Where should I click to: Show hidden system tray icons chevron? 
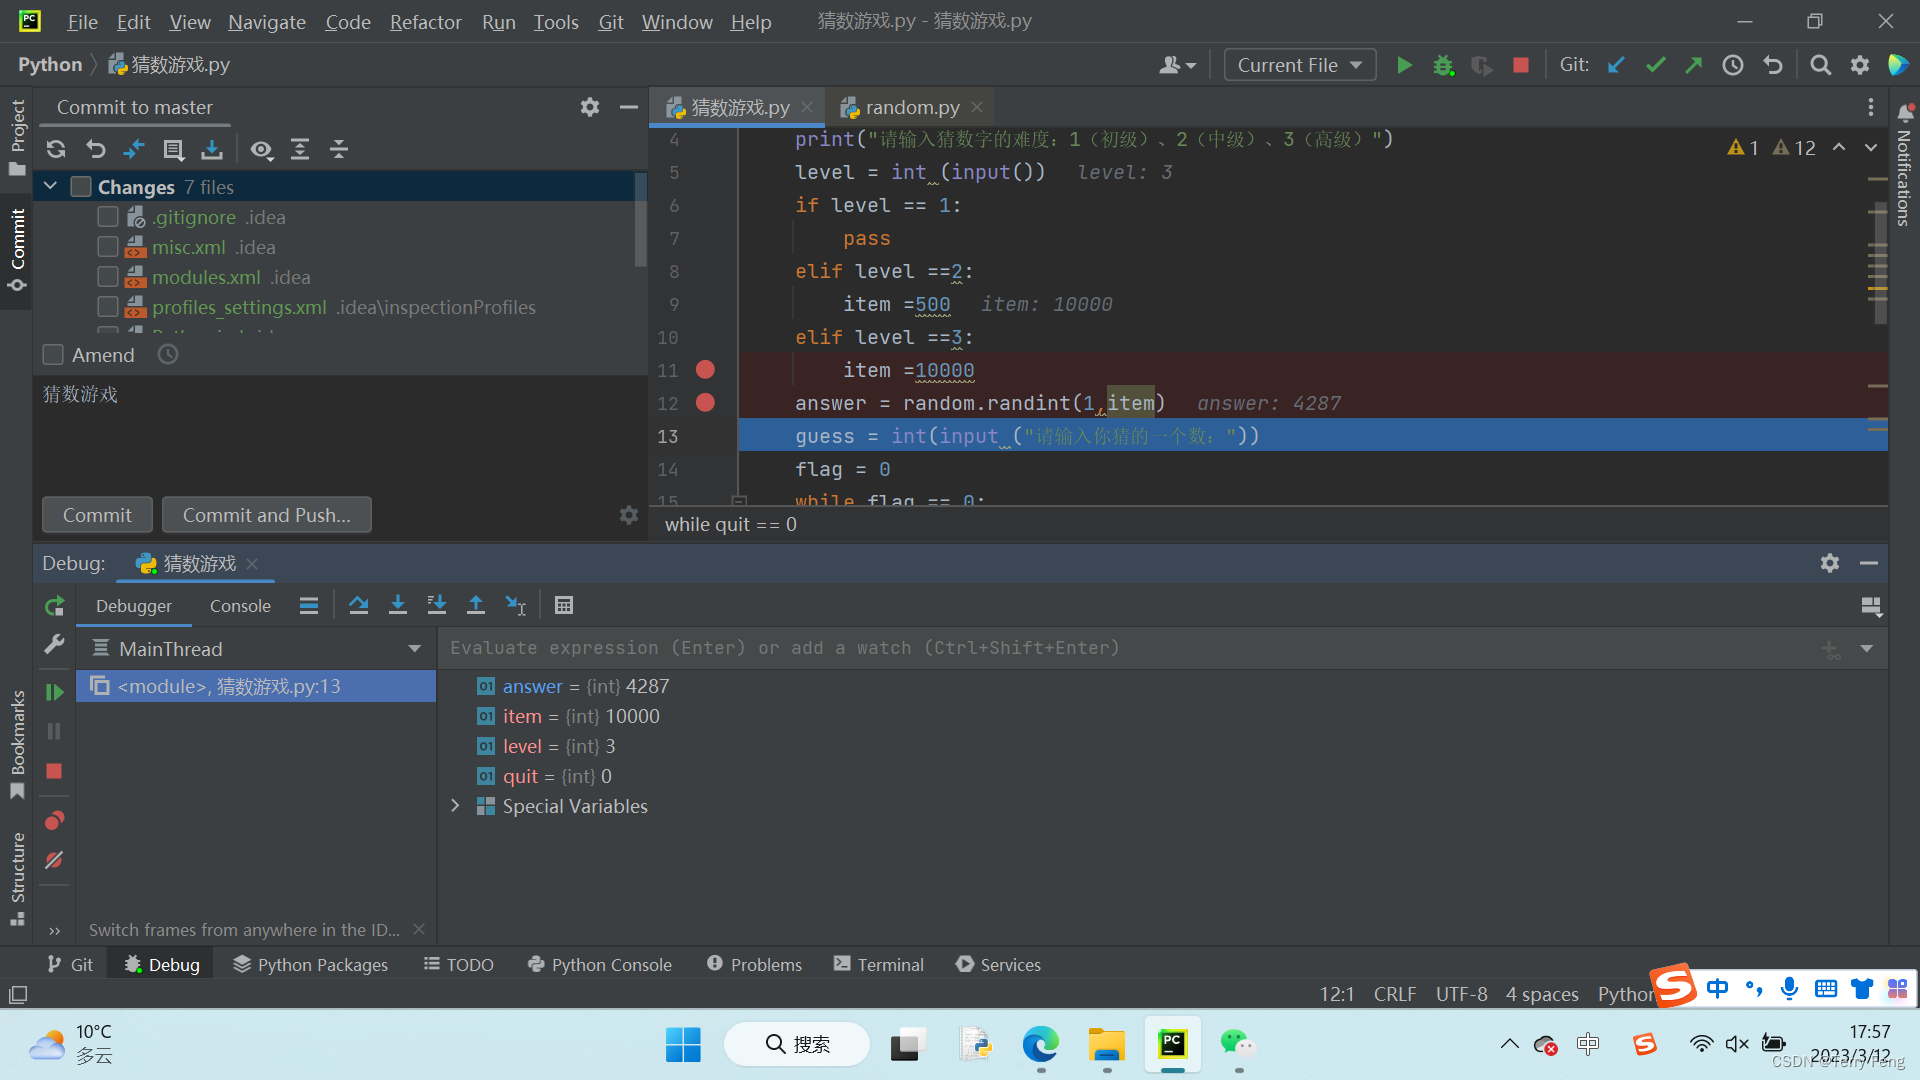click(1509, 1044)
